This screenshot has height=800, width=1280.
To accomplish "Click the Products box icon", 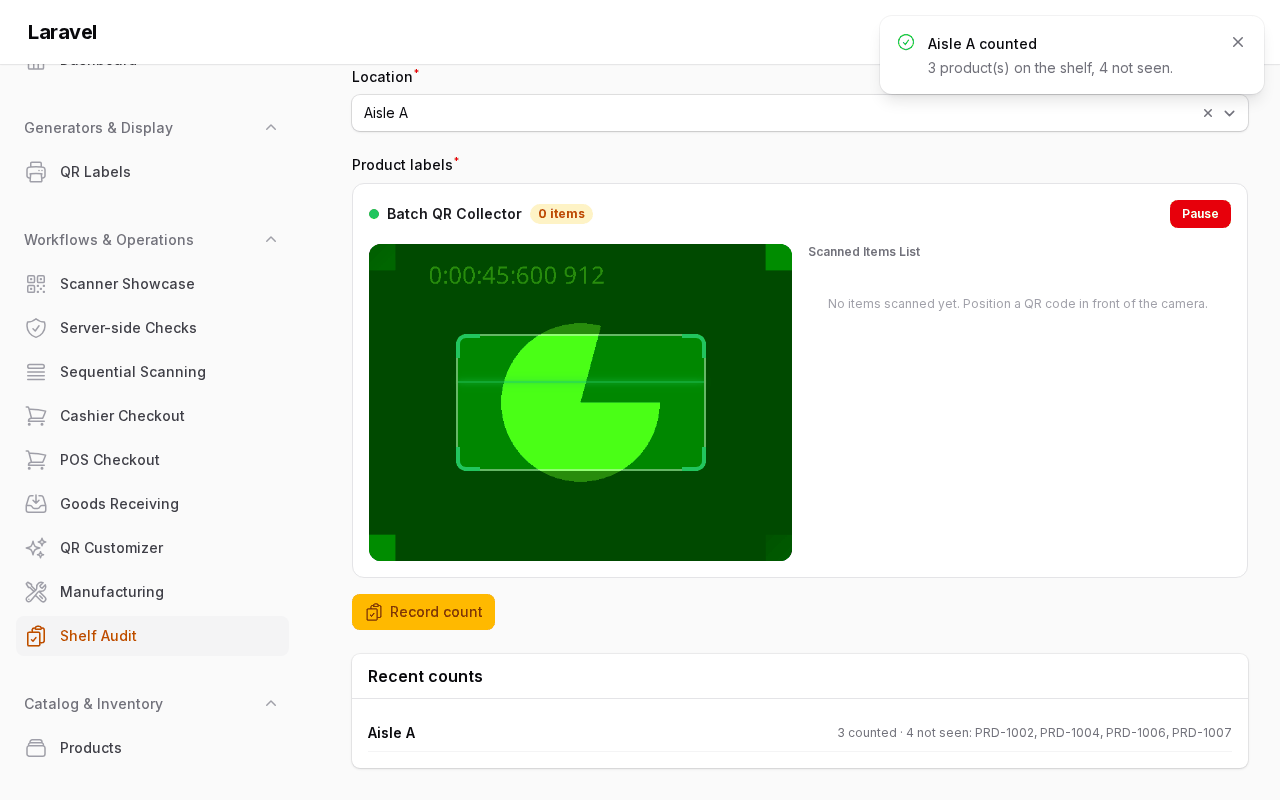I will click(36, 748).
